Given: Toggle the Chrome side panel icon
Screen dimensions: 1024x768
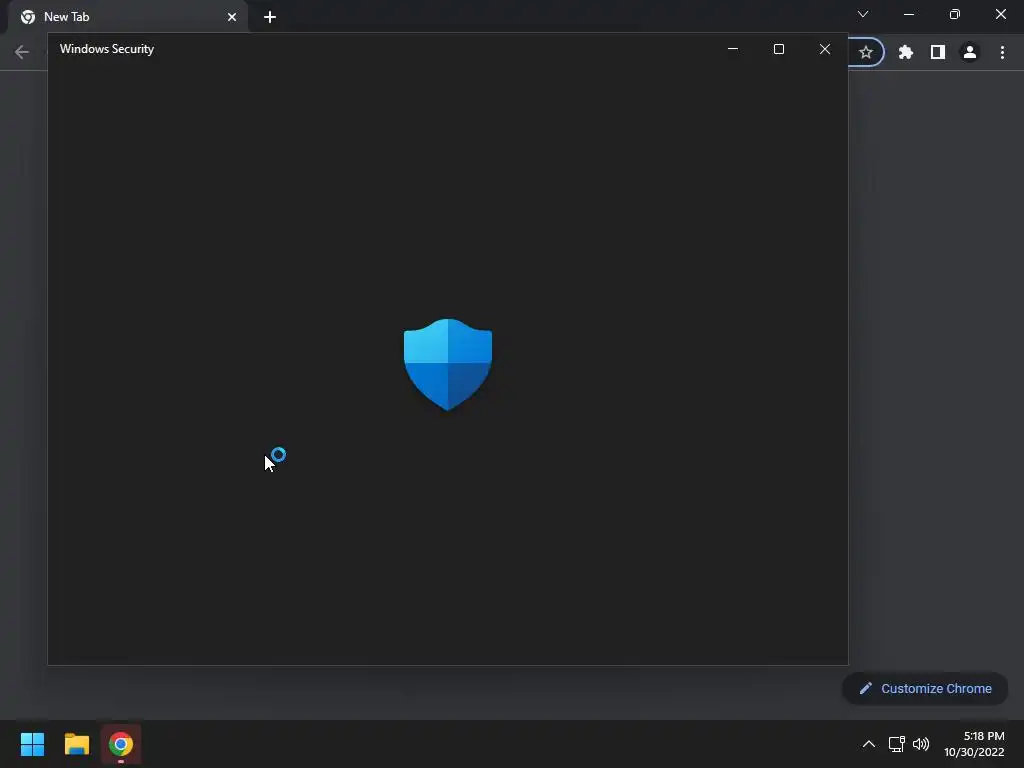Looking at the screenshot, I should (x=938, y=52).
